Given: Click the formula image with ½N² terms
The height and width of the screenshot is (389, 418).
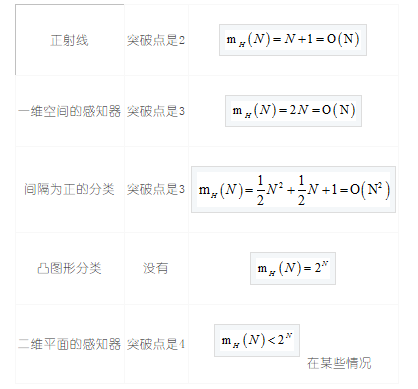Looking at the screenshot, I should [293, 189].
